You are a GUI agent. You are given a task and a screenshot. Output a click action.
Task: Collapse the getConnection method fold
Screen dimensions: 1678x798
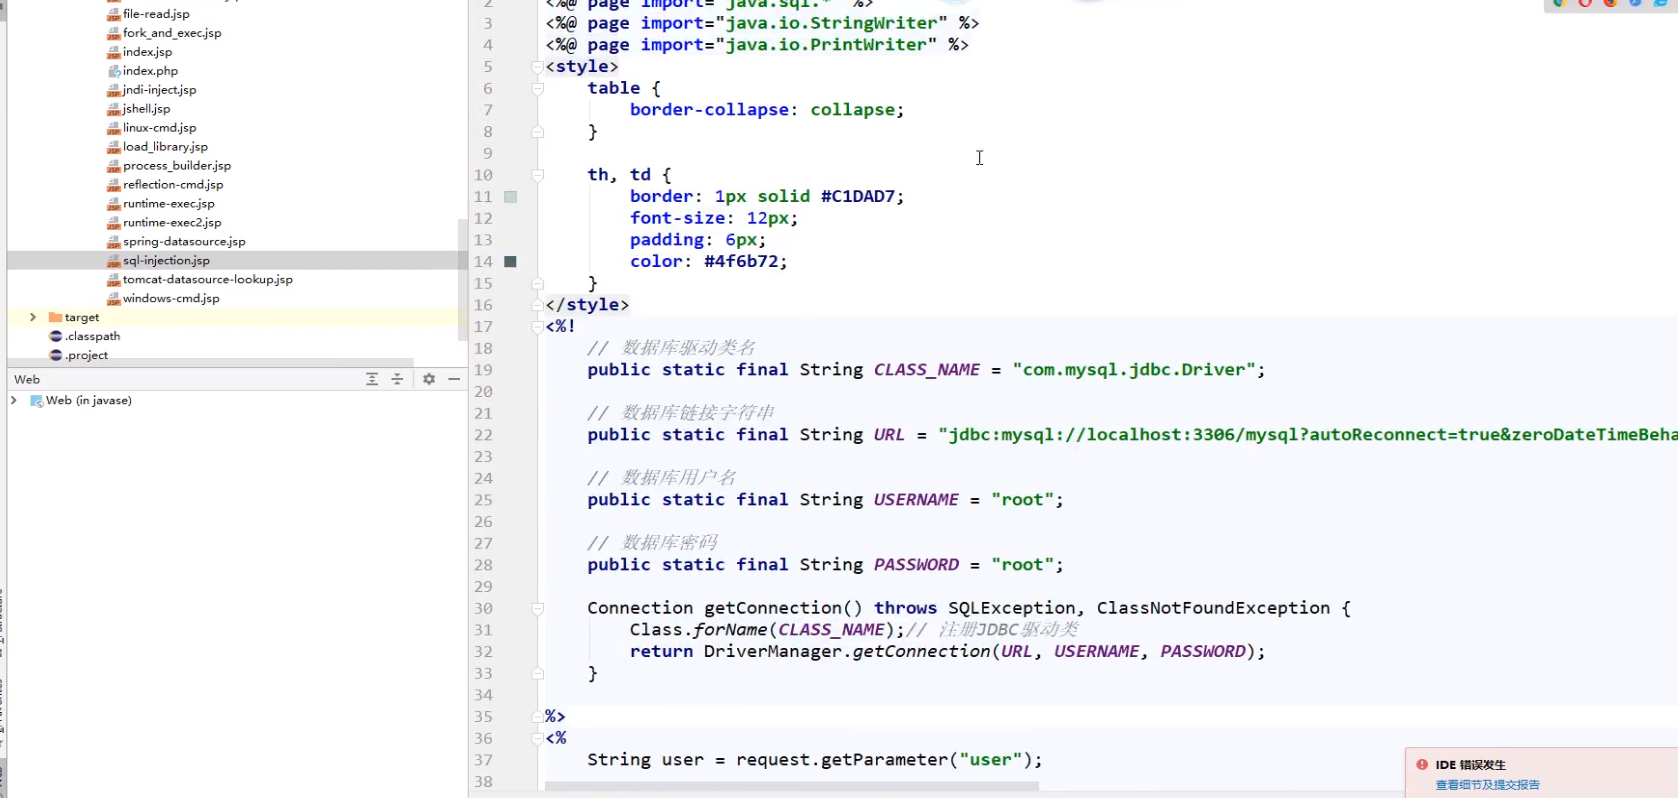coord(537,608)
